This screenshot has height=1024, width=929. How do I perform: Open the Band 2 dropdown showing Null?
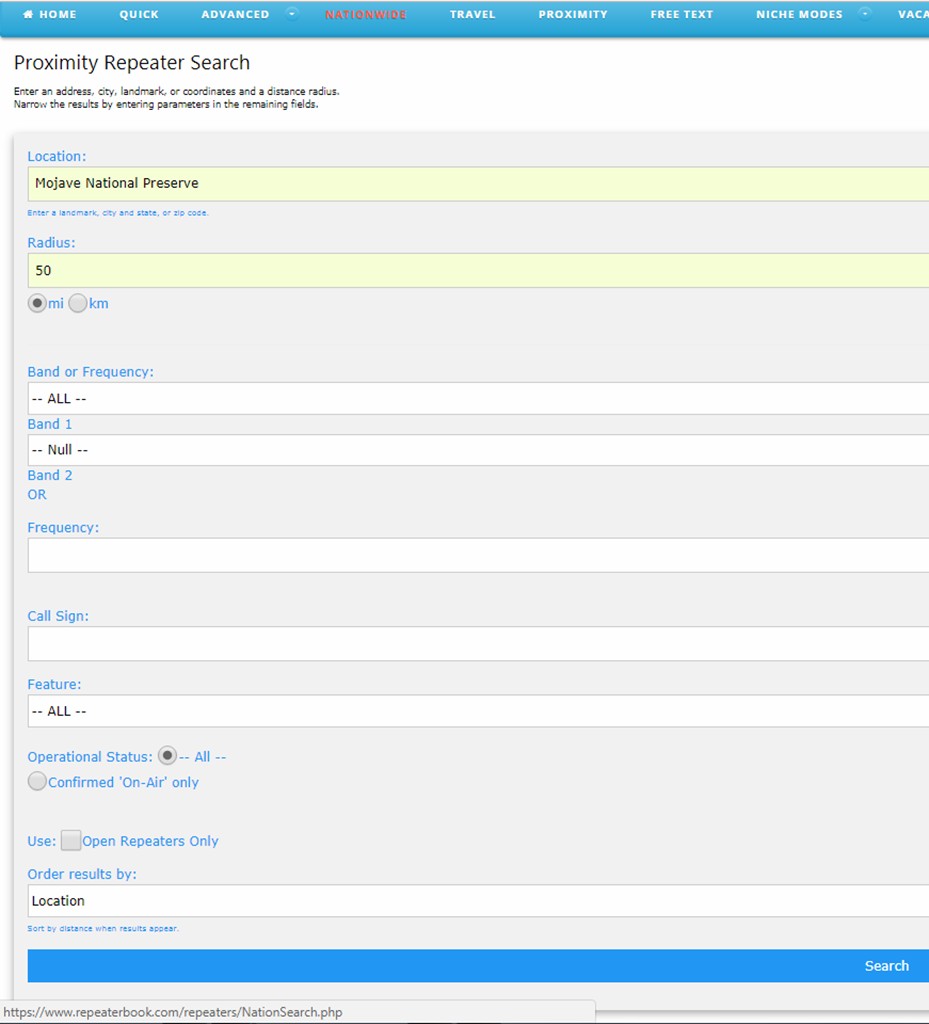click(478, 450)
